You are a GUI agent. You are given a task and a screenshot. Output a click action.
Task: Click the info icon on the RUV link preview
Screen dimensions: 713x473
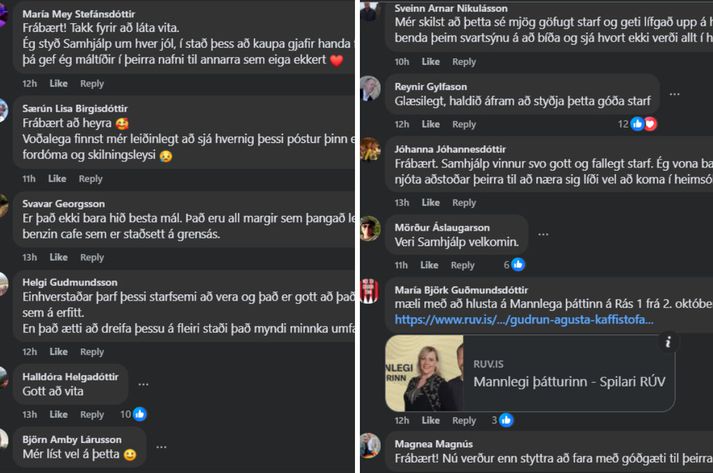pyautogui.click(x=668, y=342)
